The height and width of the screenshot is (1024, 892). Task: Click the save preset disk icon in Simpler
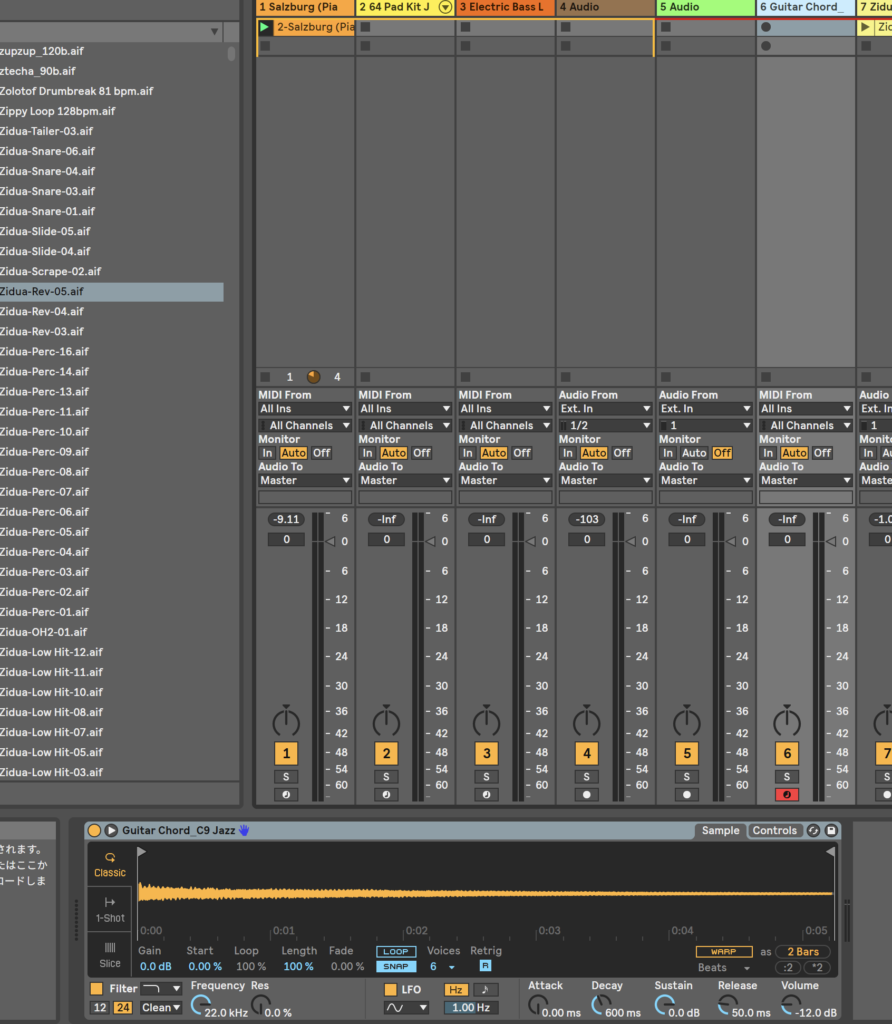point(830,831)
